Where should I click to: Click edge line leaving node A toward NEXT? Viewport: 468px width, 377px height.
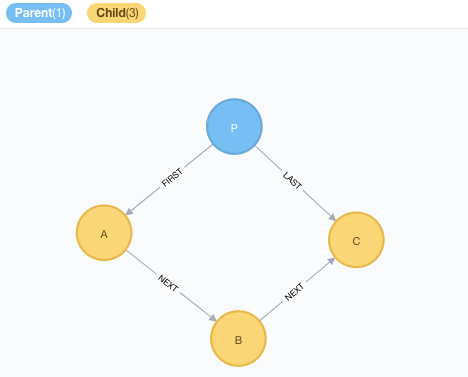(x=142, y=262)
